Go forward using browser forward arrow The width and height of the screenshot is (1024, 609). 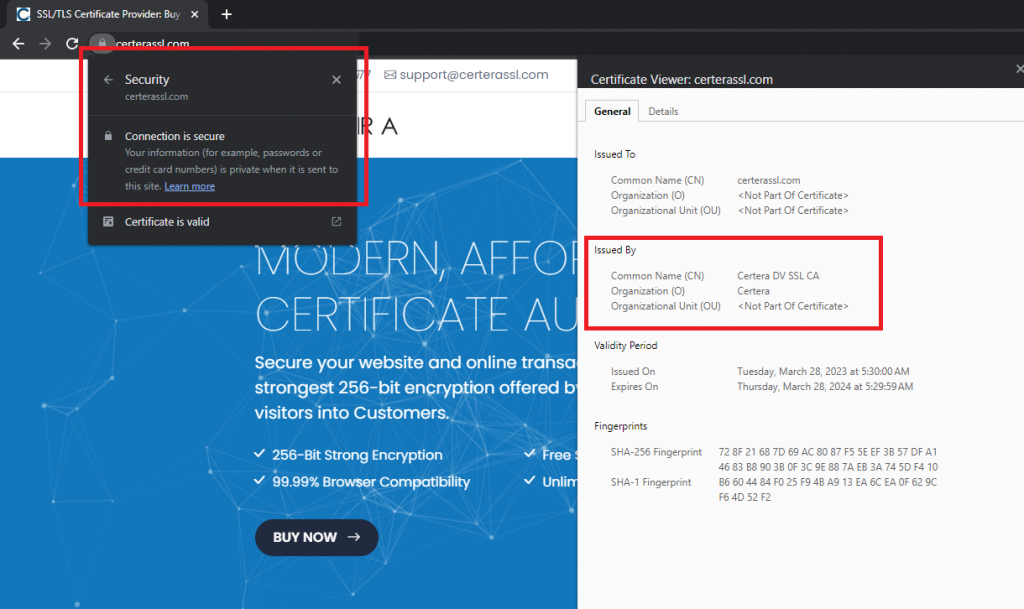coord(45,44)
